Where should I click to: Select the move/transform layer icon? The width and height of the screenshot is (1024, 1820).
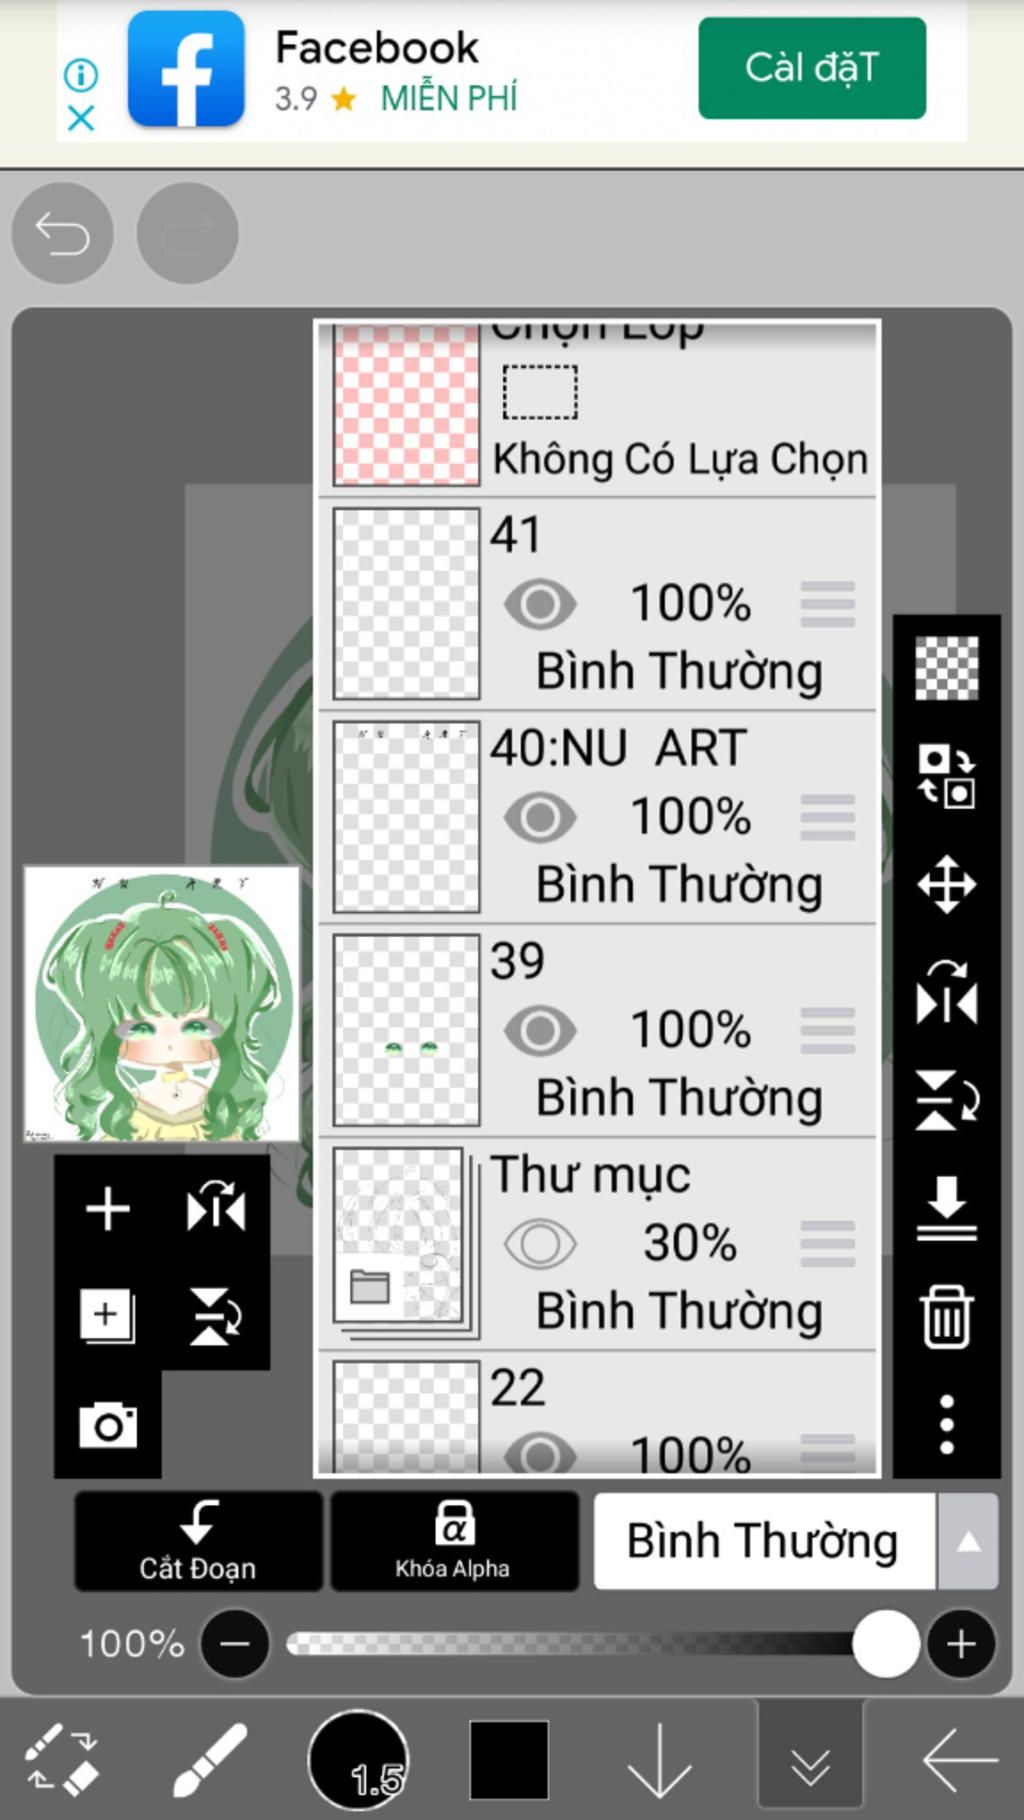click(946, 885)
